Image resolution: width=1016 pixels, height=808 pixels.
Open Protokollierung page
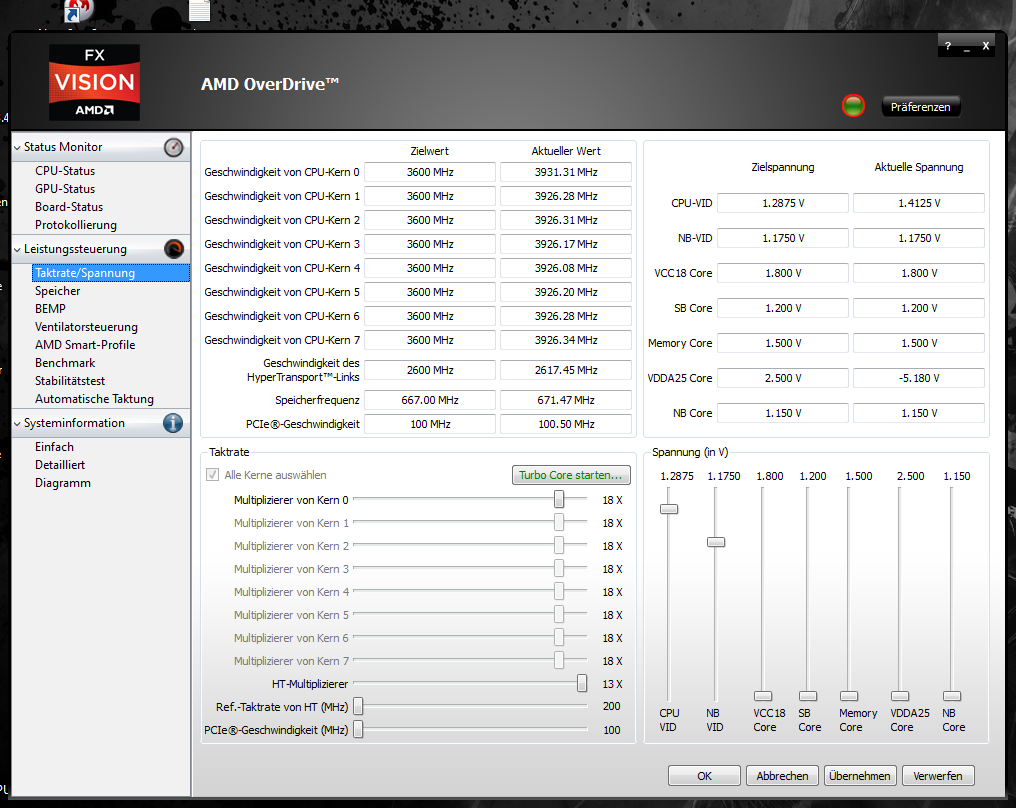76,225
